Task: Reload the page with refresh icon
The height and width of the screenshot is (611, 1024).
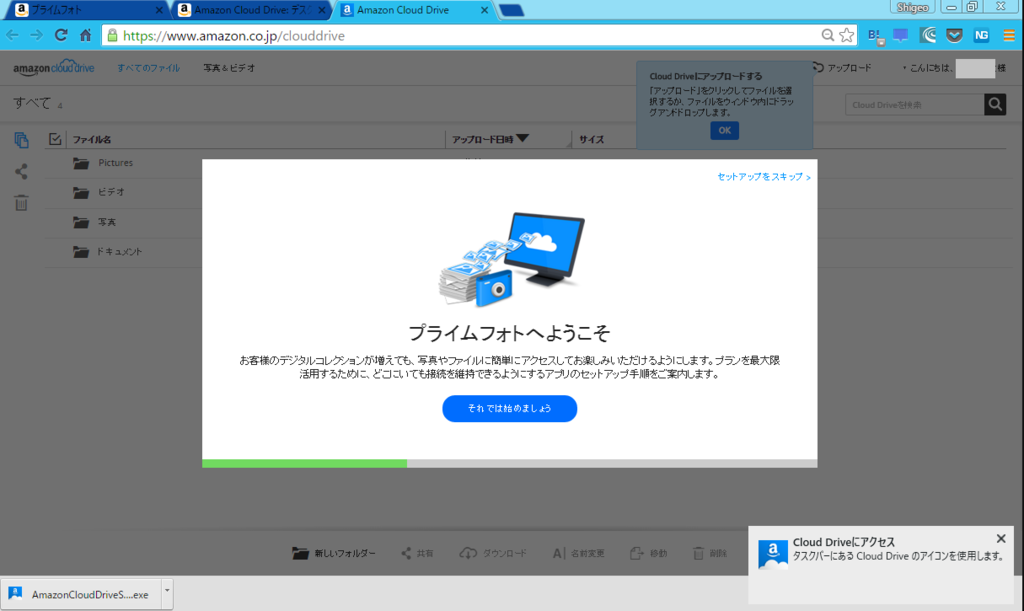Action: coord(61,35)
